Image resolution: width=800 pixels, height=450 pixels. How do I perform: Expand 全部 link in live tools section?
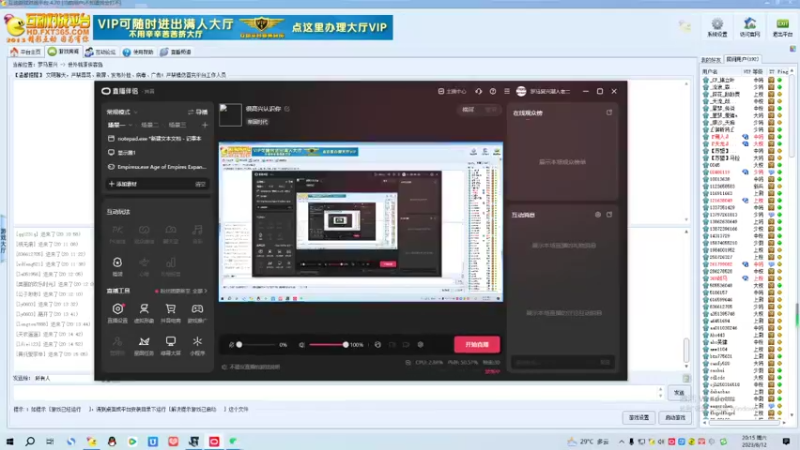pyautogui.click(x=201, y=291)
